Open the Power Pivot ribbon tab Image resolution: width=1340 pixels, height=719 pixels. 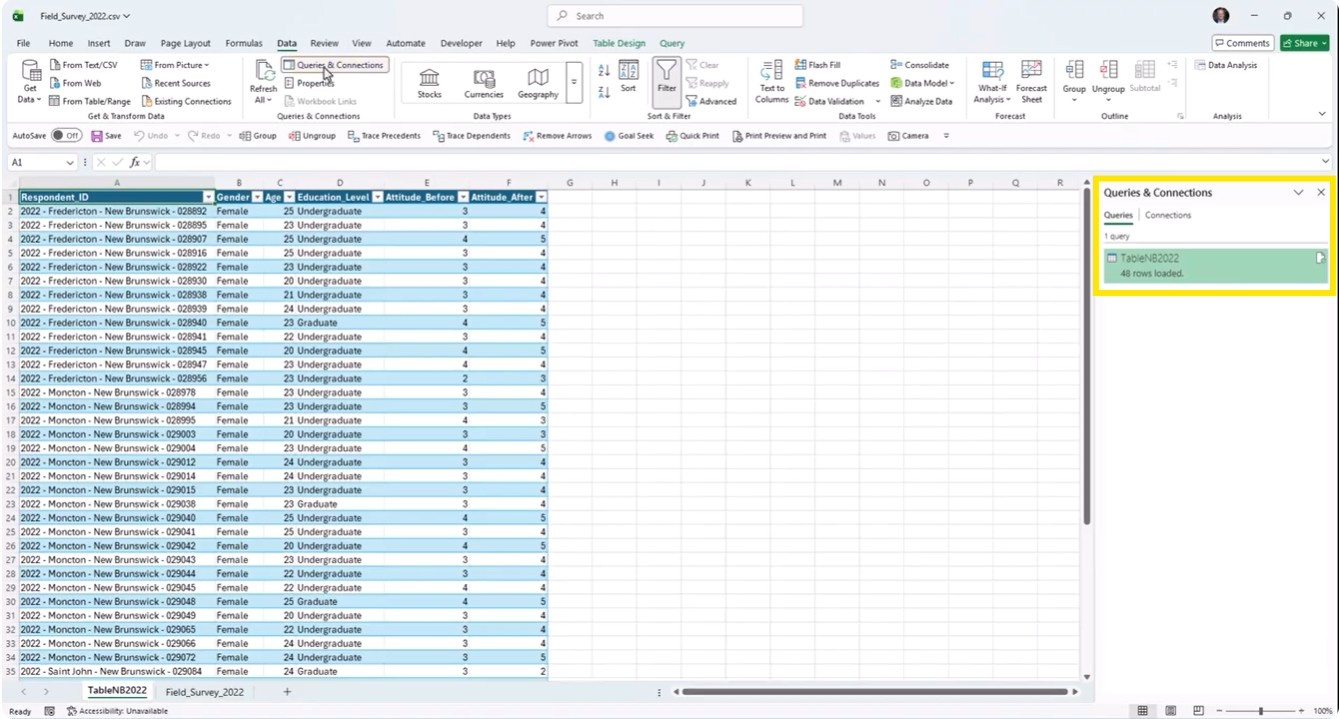pyautogui.click(x=554, y=43)
